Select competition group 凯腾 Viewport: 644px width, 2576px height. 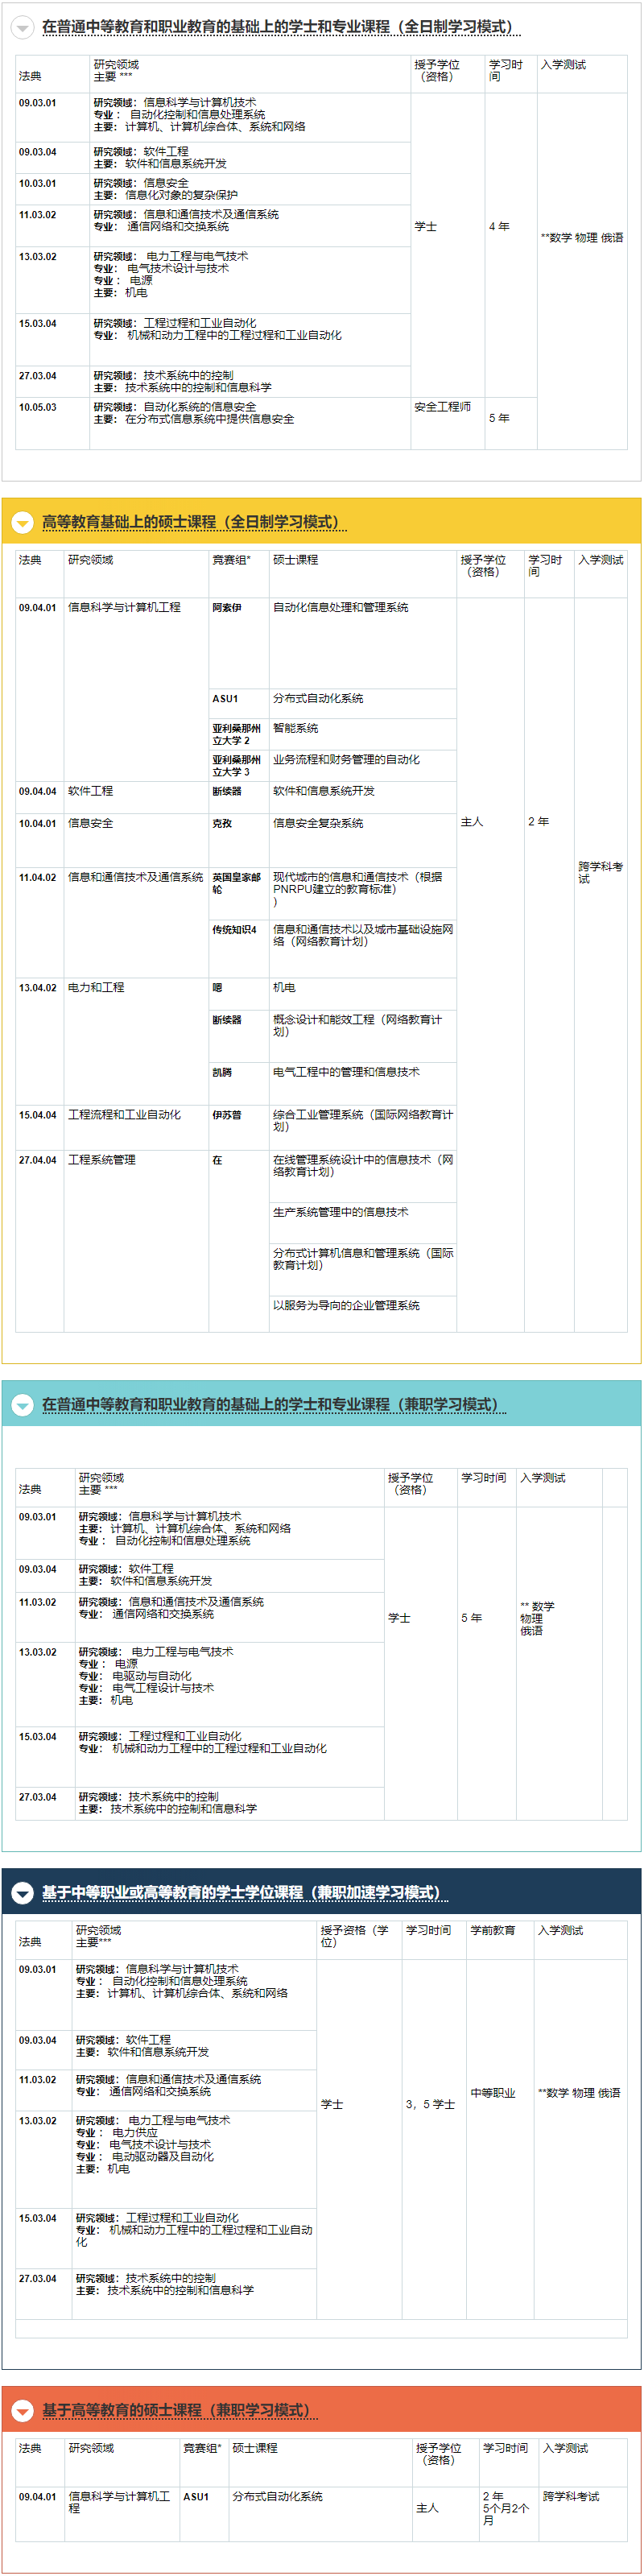point(222,1072)
